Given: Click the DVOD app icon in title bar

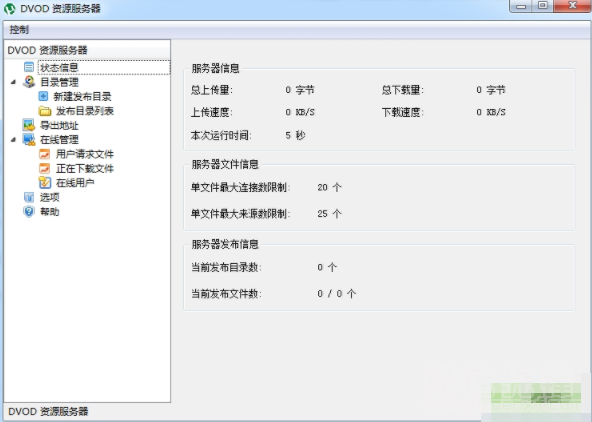Looking at the screenshot, I should pyautogui.click(x=9, y=8).
